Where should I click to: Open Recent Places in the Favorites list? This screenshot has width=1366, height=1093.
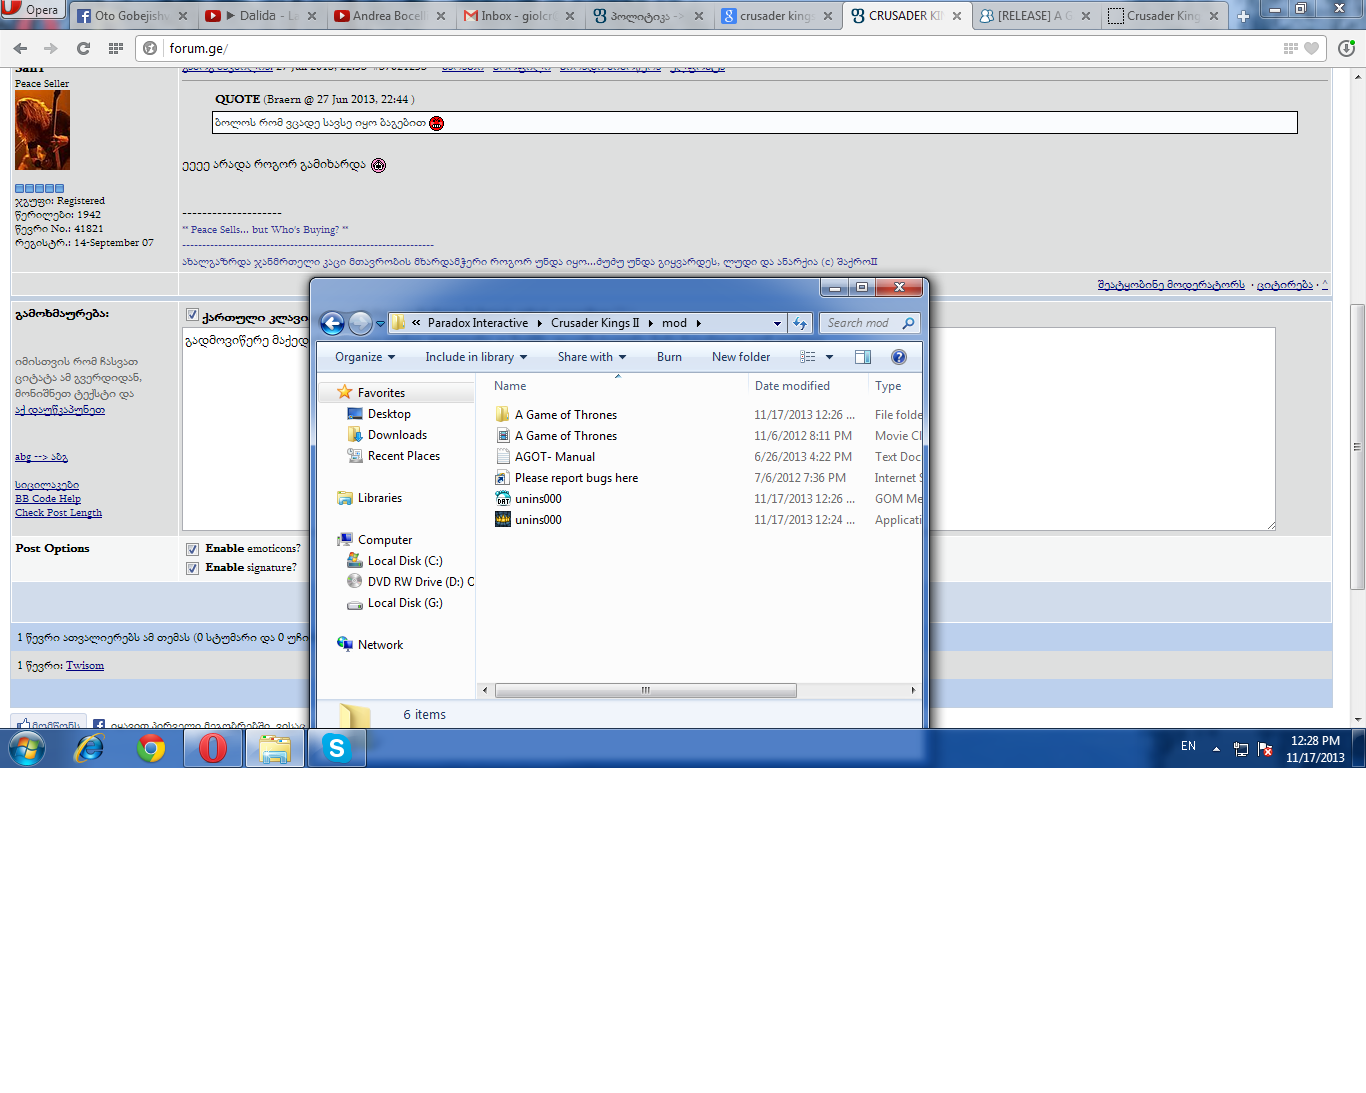tap(403, 456)
